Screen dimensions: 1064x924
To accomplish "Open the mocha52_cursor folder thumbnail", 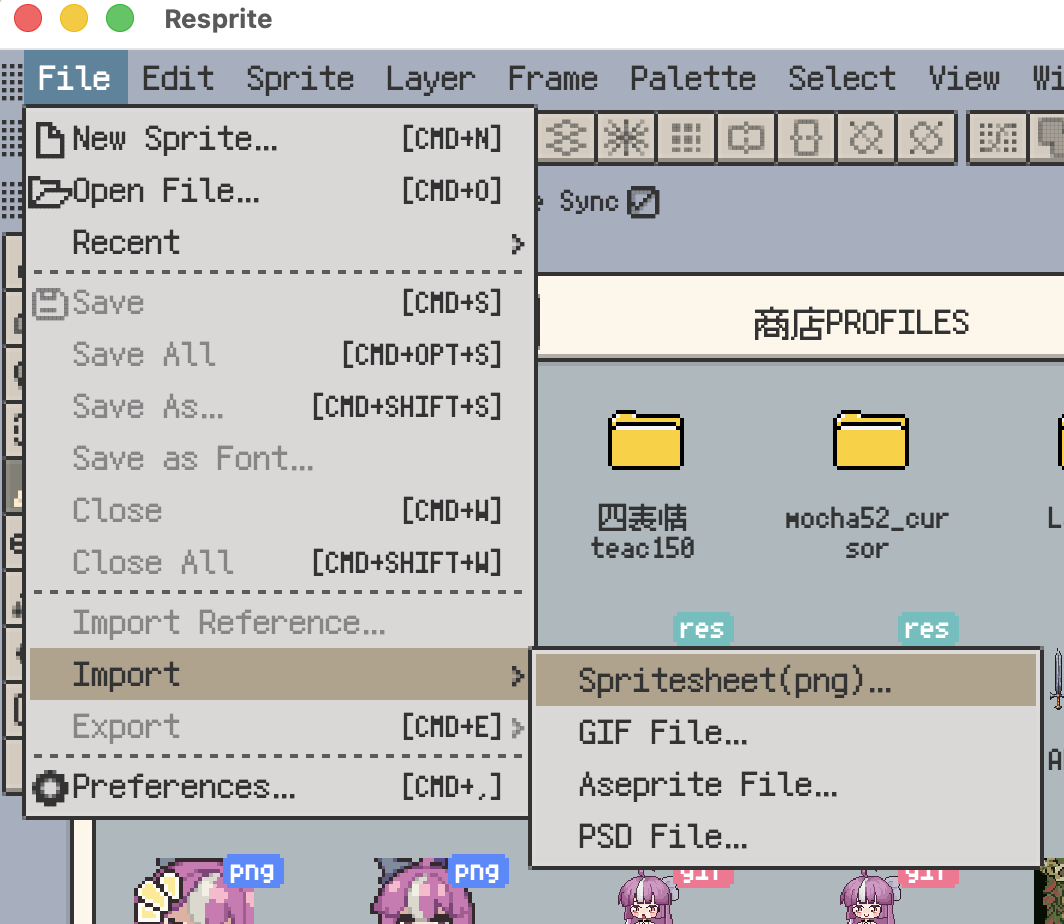I will (870, 443).
